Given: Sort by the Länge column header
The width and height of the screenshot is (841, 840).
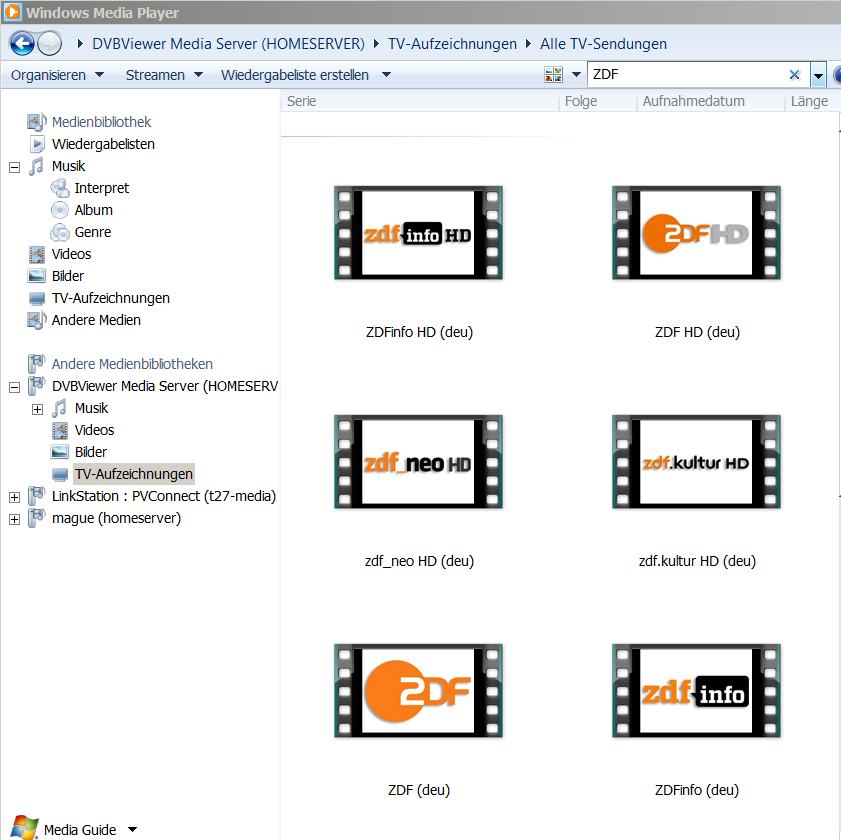Looking at the screenshot, I should point(812,101).
